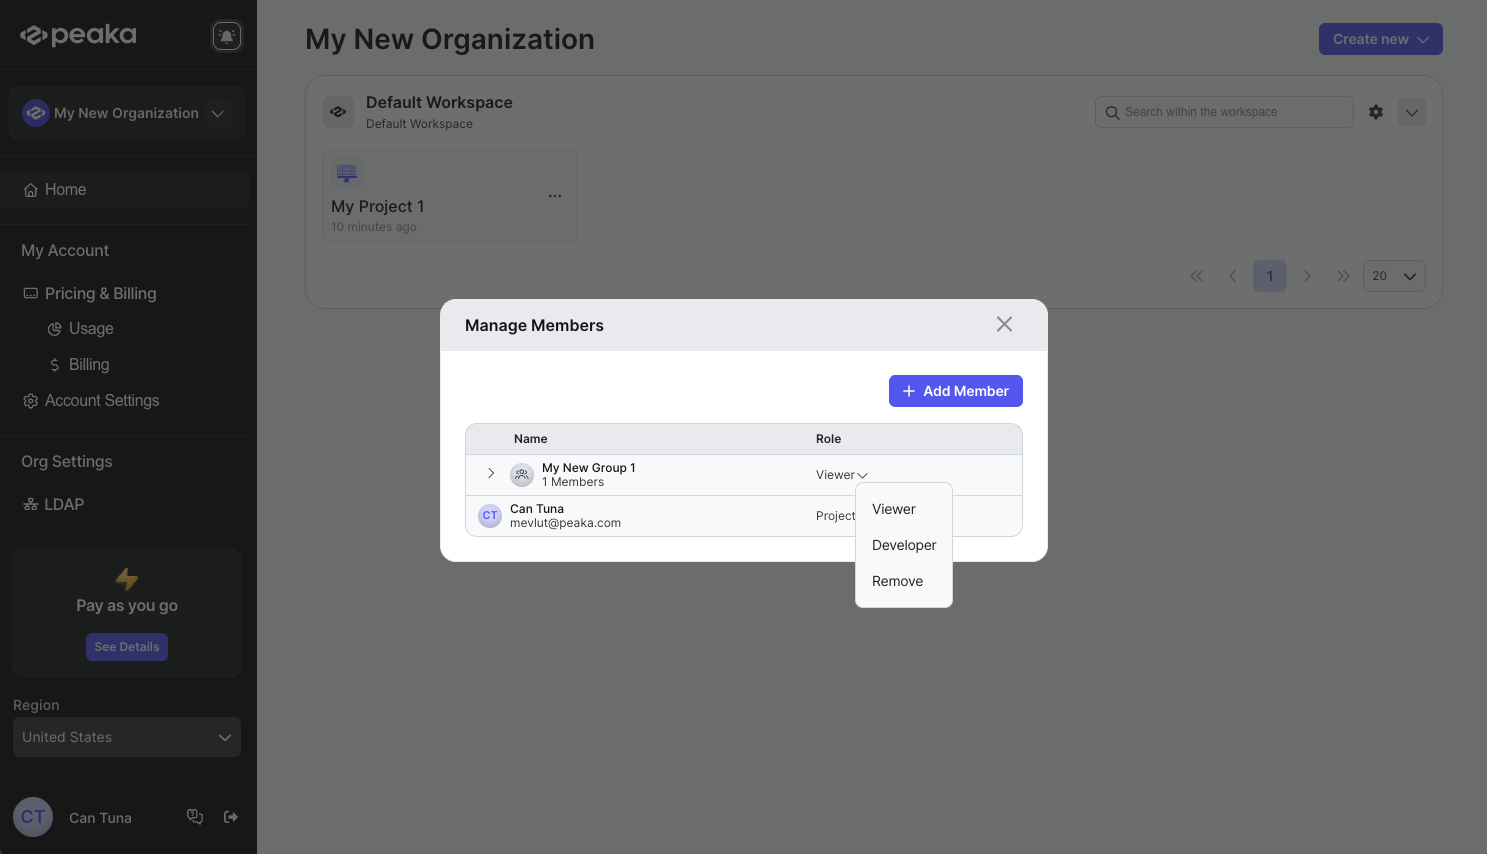Click the My New Group 1 group icon
Screen dimensions: 1487x854
(522, 475)
